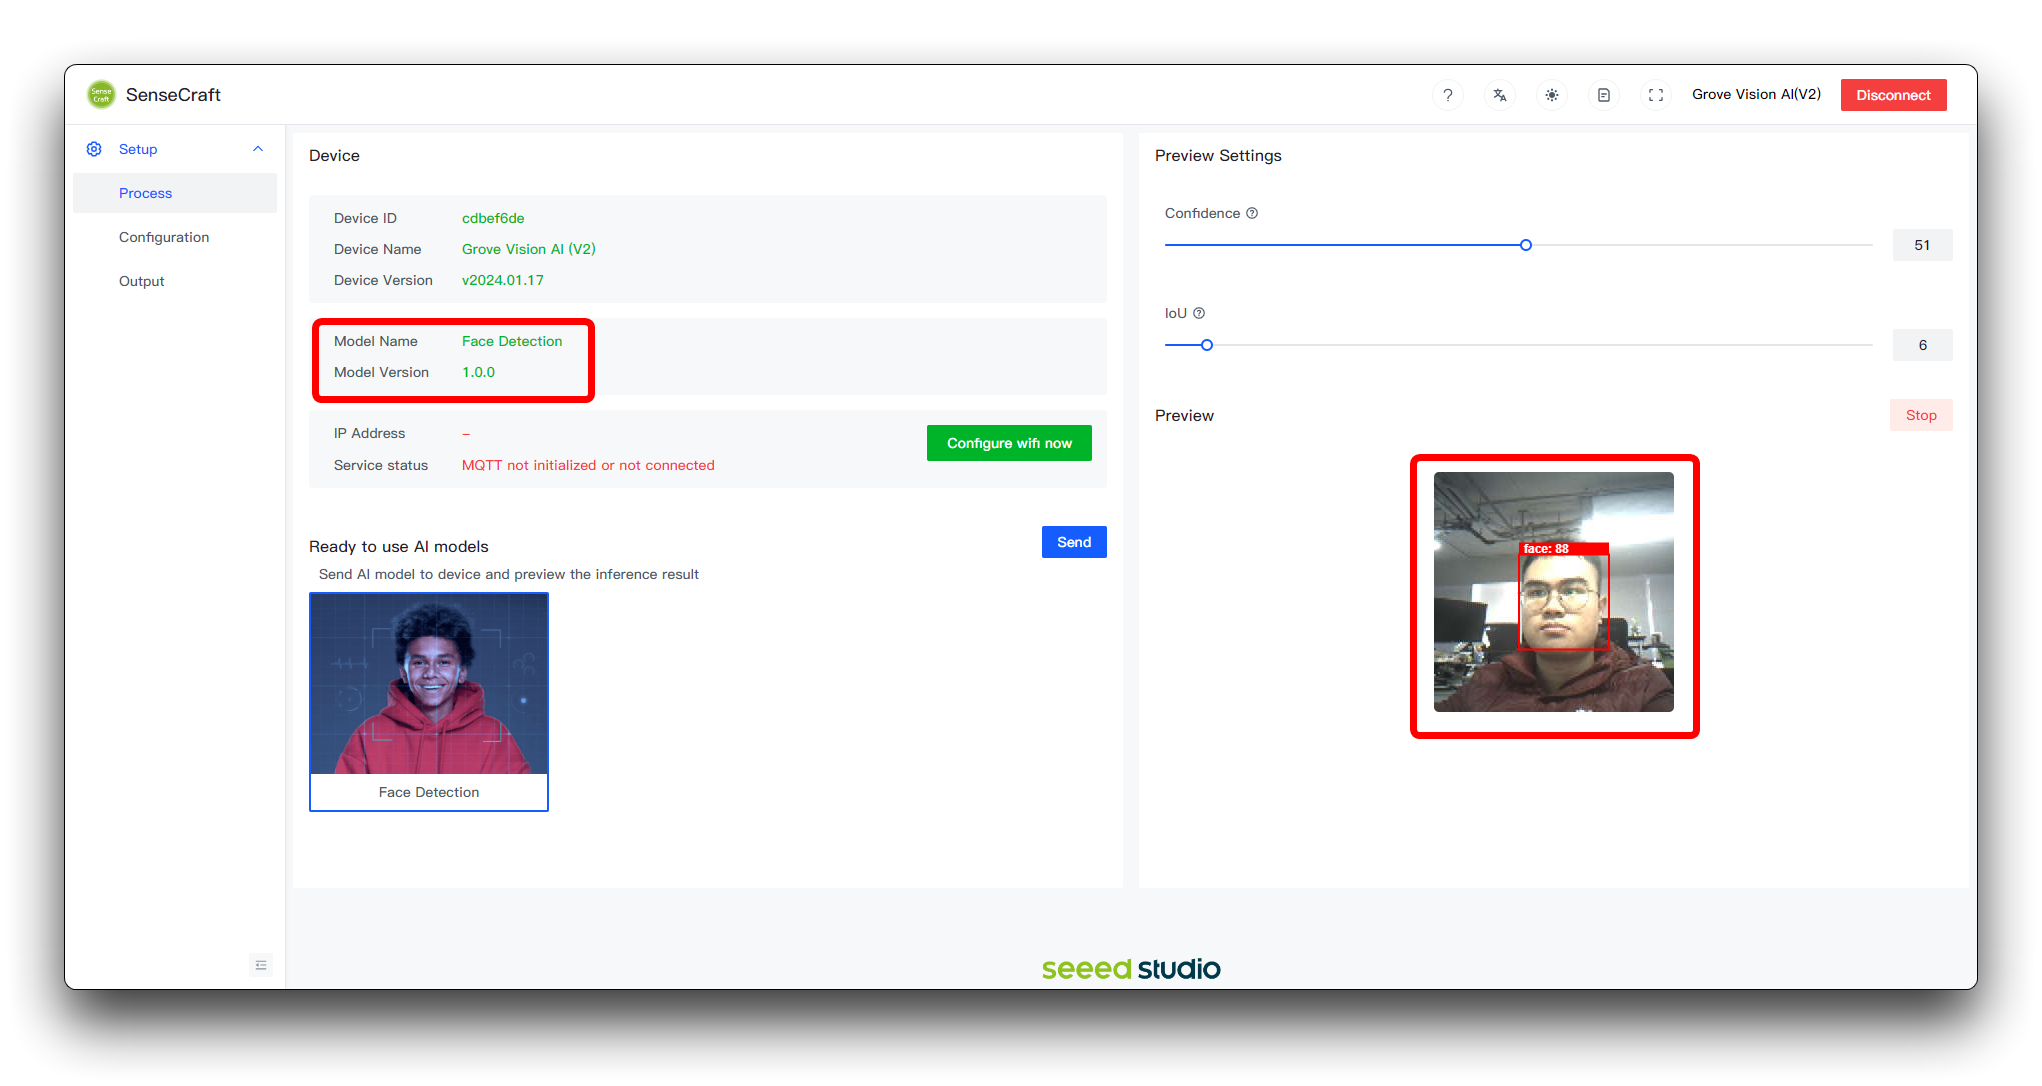The height and width of the screenshot is (1086, 2042).
Task: Click the Model Version value 1.0.0
Action: pos(478,372)
